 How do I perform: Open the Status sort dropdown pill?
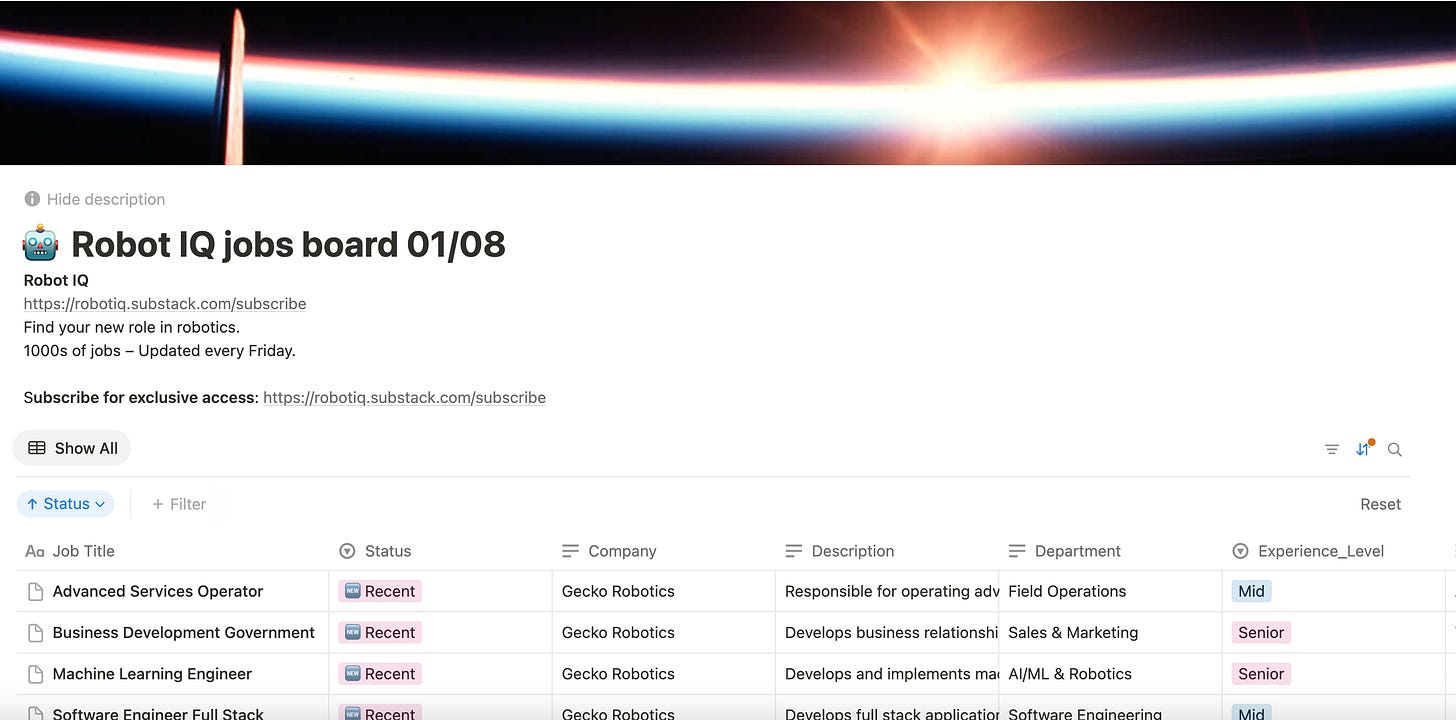[x=66, y=504]
